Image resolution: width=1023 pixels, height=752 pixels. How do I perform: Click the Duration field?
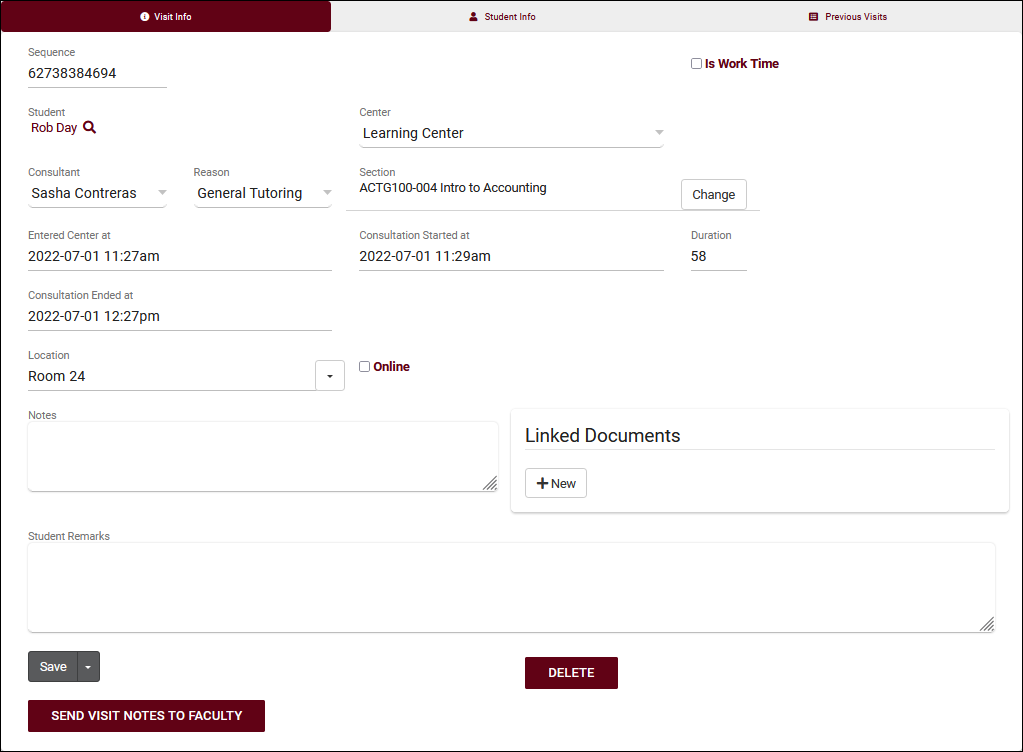coord(717,256)
